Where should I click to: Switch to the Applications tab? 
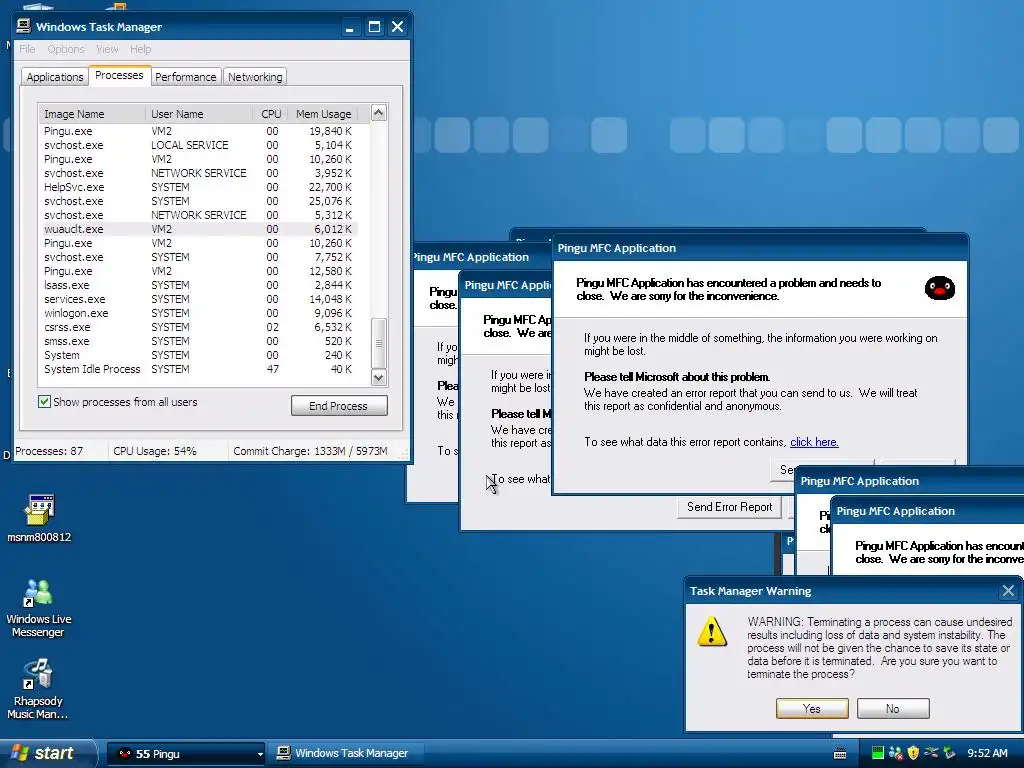[x=55, y=77]
